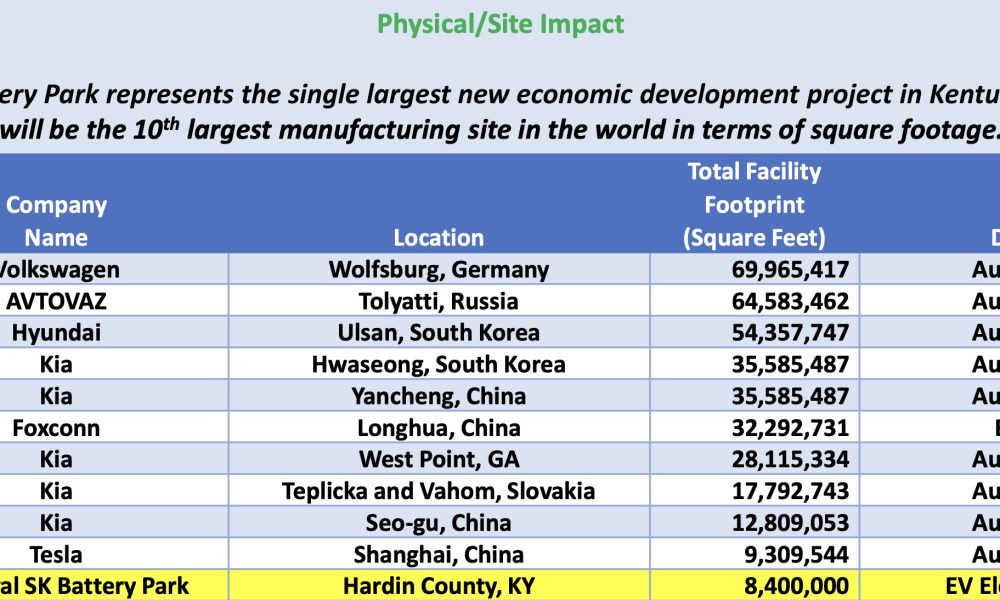
Task: Click the footprint value 9,309,544
Action: point(754,554)
